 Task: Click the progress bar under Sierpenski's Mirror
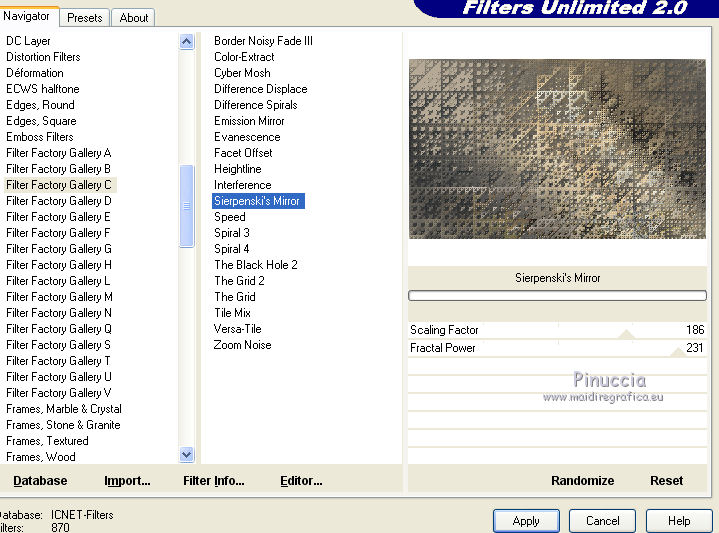(557, 296)
